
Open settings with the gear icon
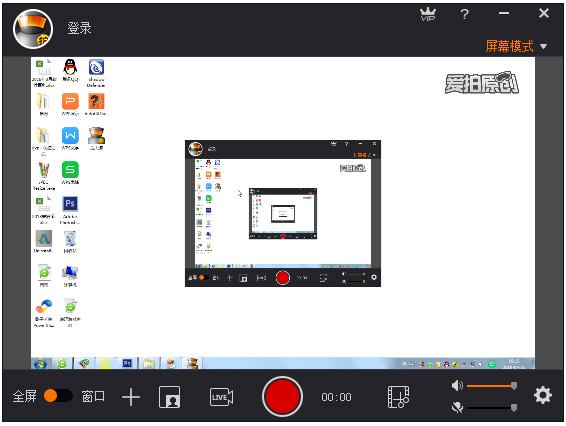[x=543, y=395]
